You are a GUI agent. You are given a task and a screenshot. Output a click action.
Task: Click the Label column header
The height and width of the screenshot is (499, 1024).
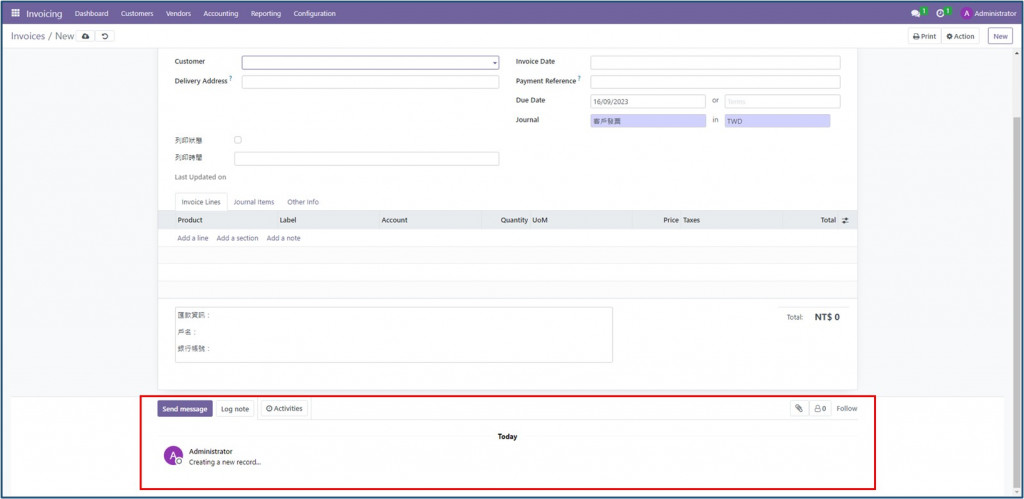coord(288,220)
